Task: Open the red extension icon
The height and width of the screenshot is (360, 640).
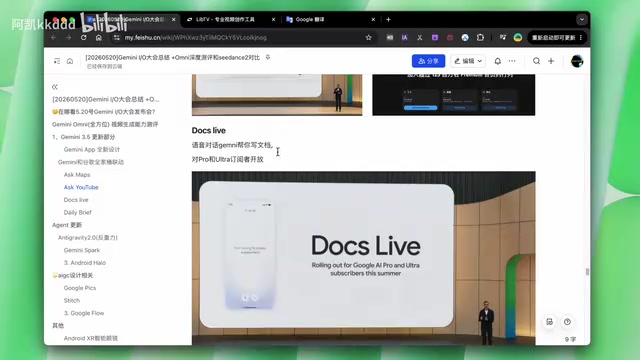Action: (x=450, y=38)
